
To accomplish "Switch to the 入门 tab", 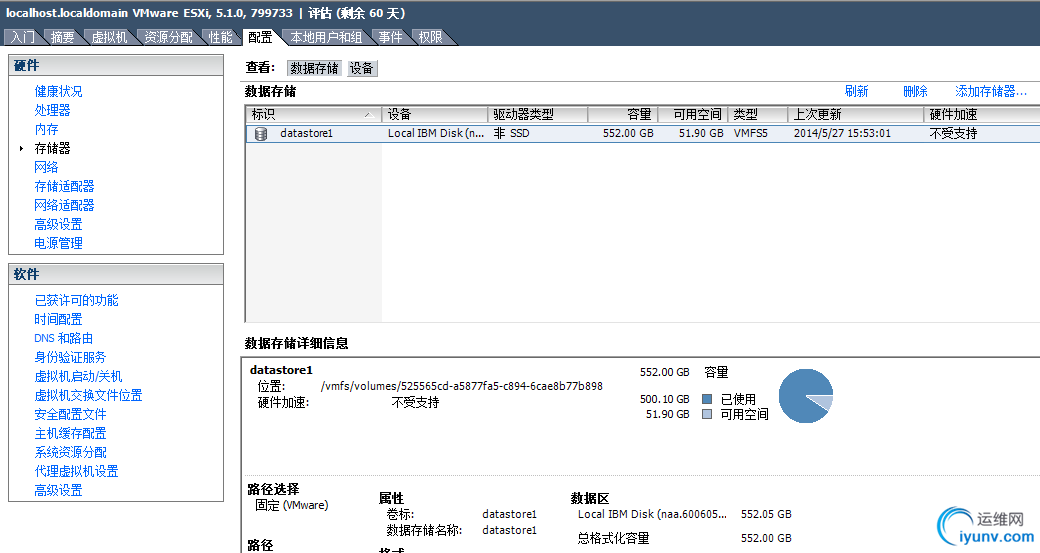I will pyautogui.click(x=23, y=37).
